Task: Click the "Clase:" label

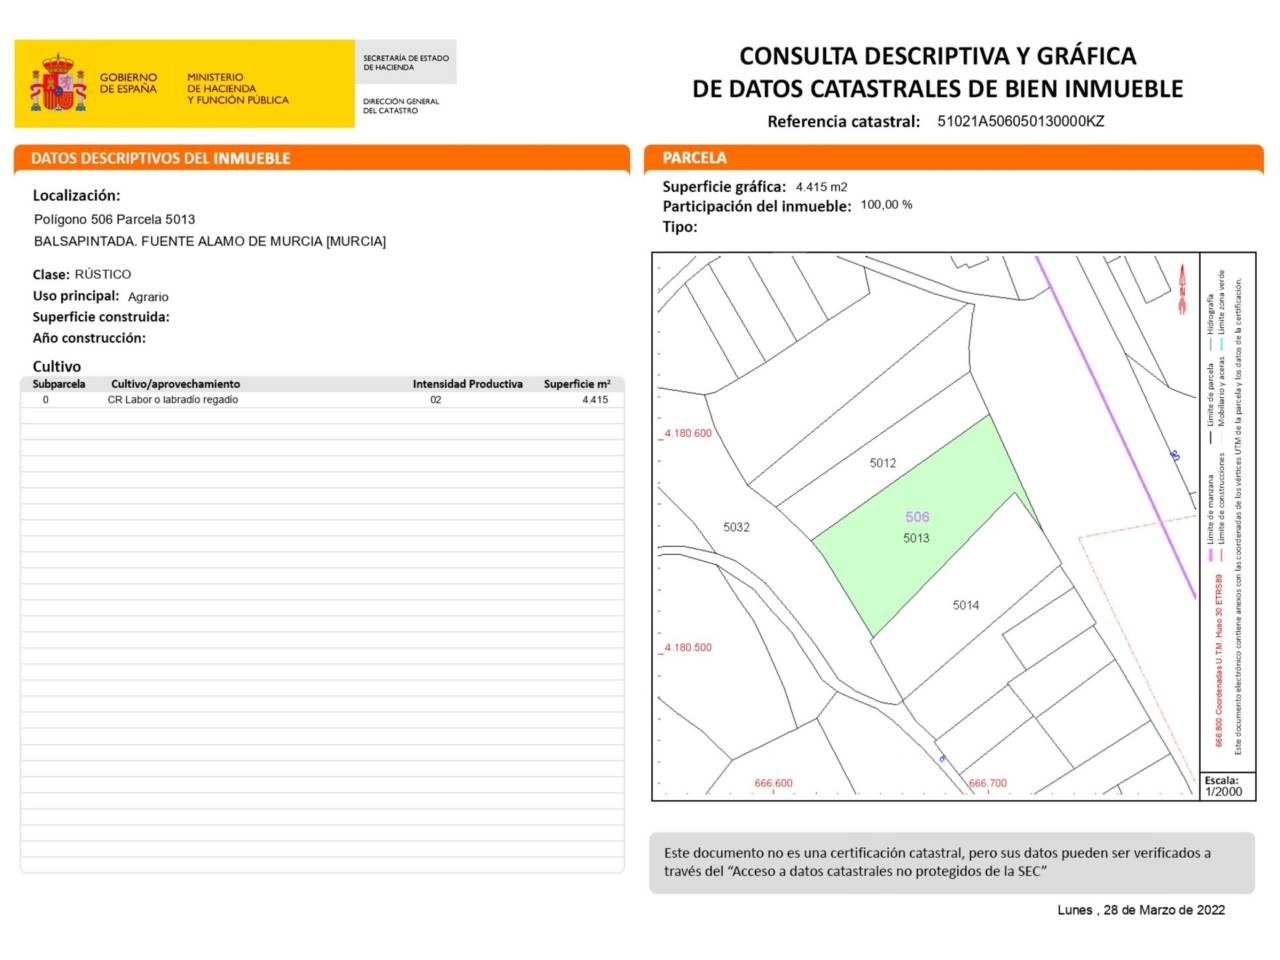Action: click(51, 274)
